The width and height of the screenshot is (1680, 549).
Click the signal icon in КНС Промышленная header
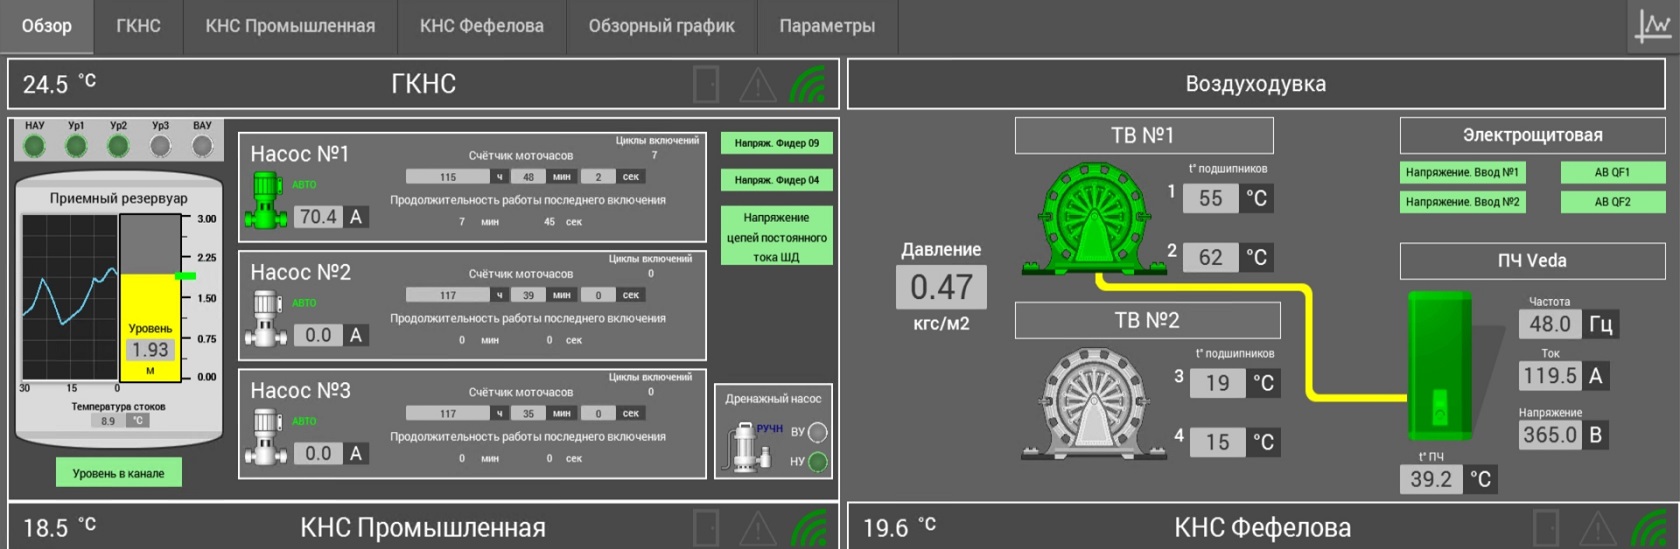[x=808, y=528]
